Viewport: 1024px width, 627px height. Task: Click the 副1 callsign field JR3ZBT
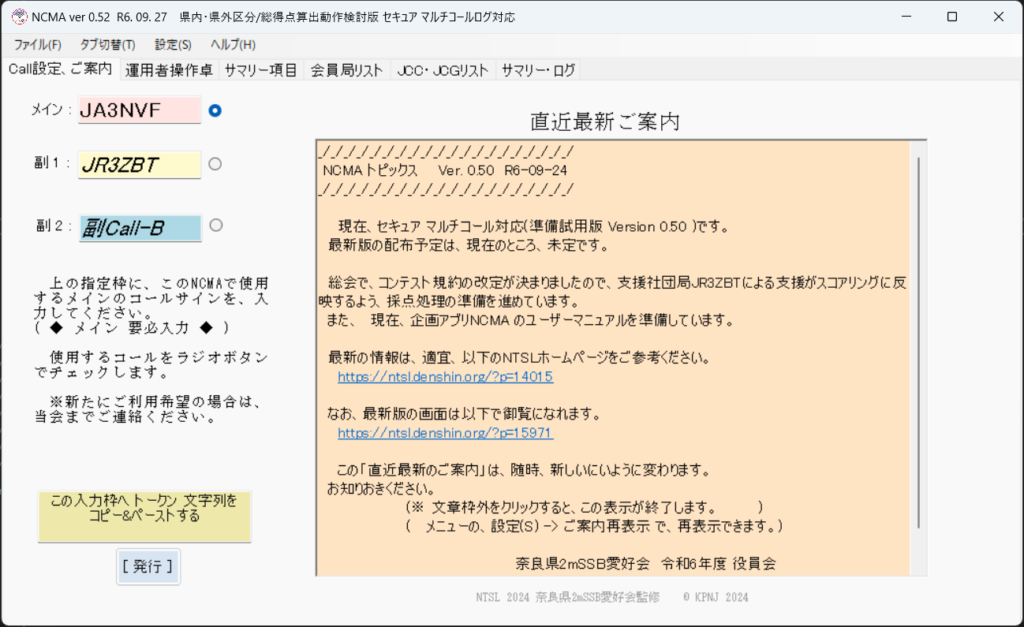[139, 165]
